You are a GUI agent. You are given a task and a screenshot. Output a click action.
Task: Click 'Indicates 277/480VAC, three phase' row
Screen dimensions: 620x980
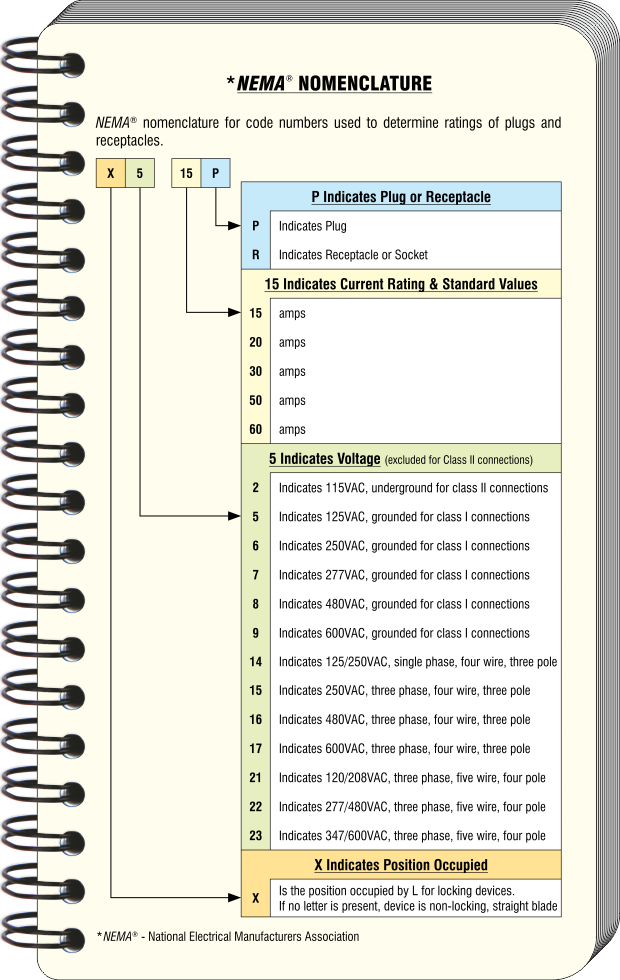[401, 807]
